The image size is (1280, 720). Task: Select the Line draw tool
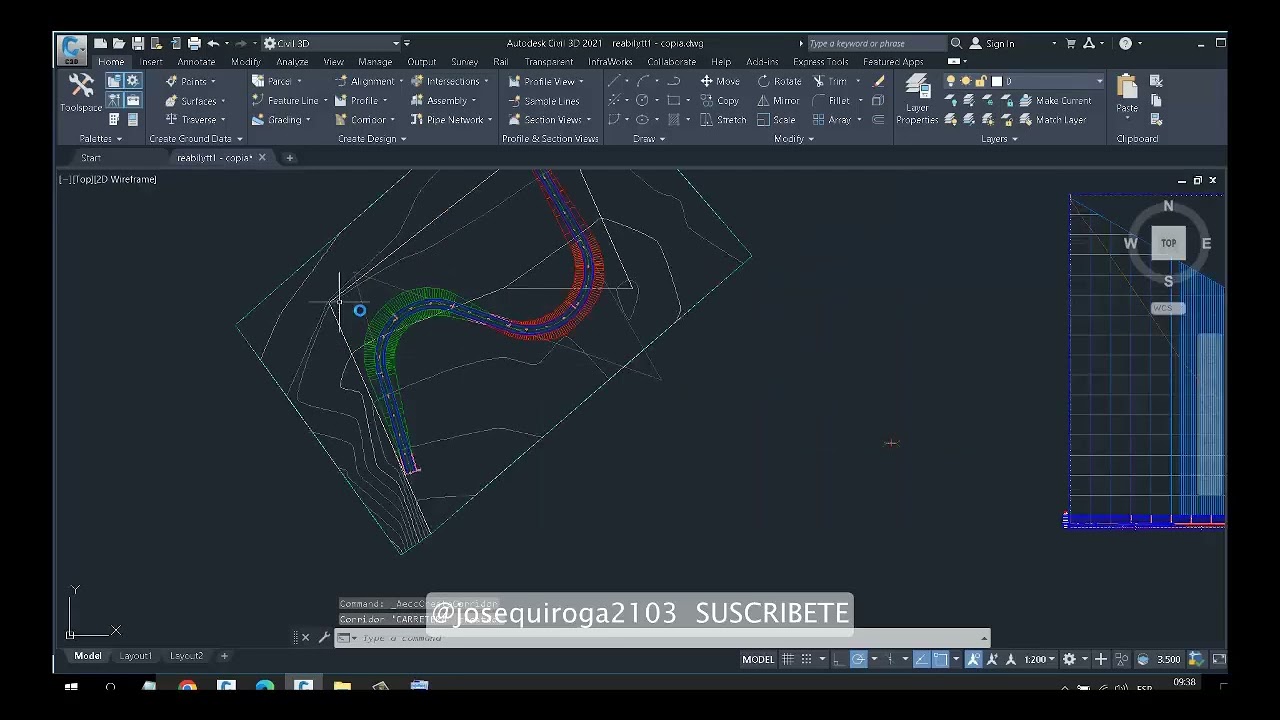(615, 81)
